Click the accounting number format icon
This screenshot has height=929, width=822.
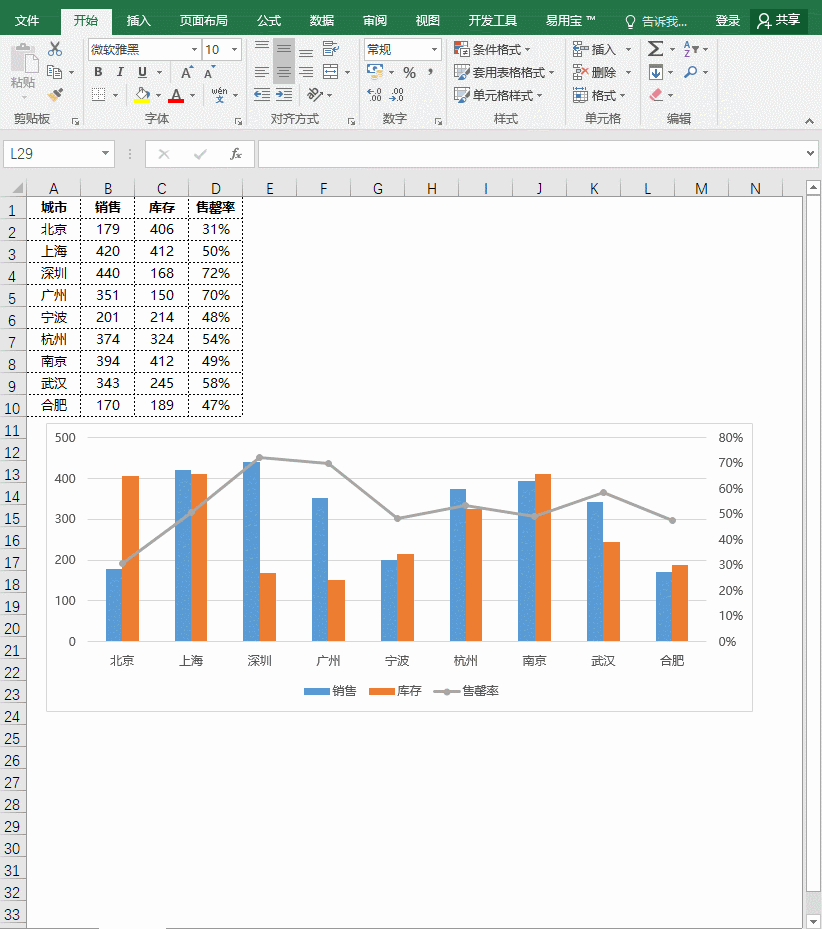coord(375,72)
